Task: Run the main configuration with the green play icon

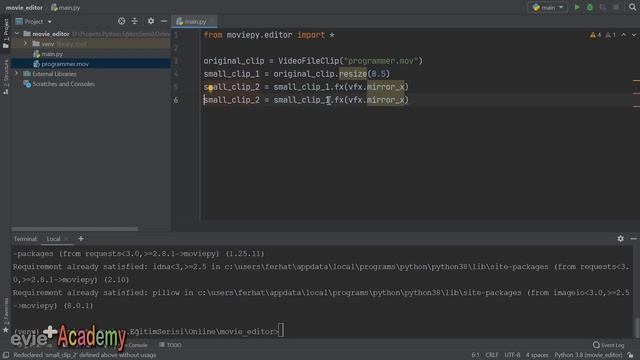Action: tap(577, 7)
